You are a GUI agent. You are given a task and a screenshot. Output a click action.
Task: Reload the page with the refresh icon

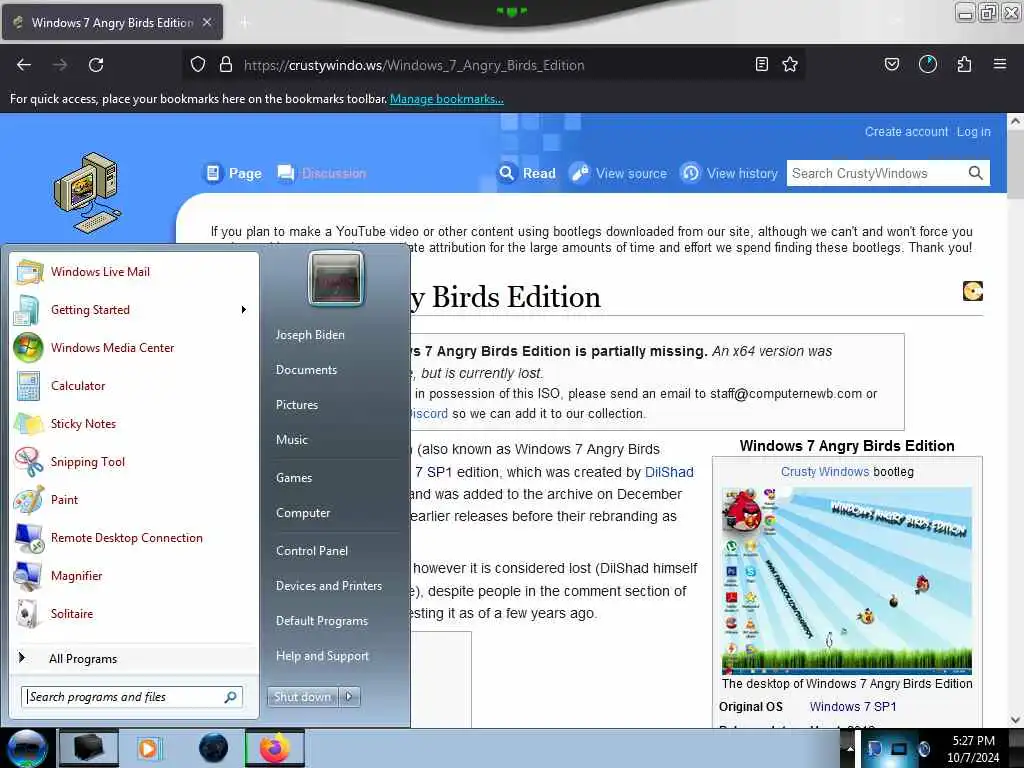point(96,65)
